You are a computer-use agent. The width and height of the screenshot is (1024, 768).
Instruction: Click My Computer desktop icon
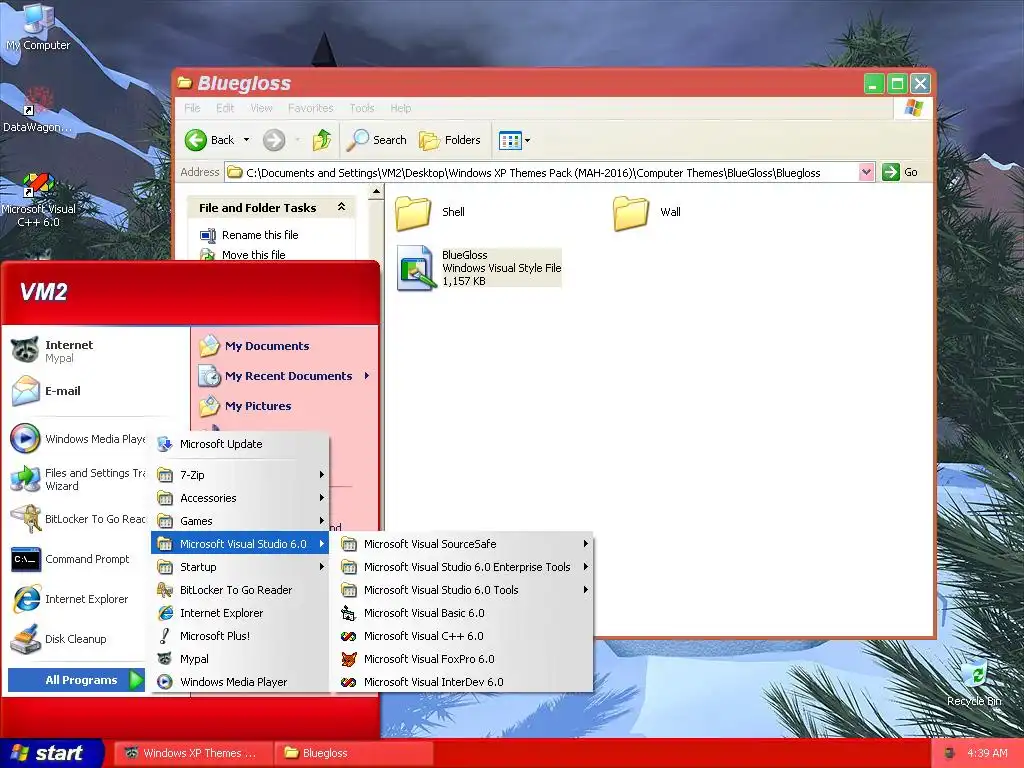[38, 27]
